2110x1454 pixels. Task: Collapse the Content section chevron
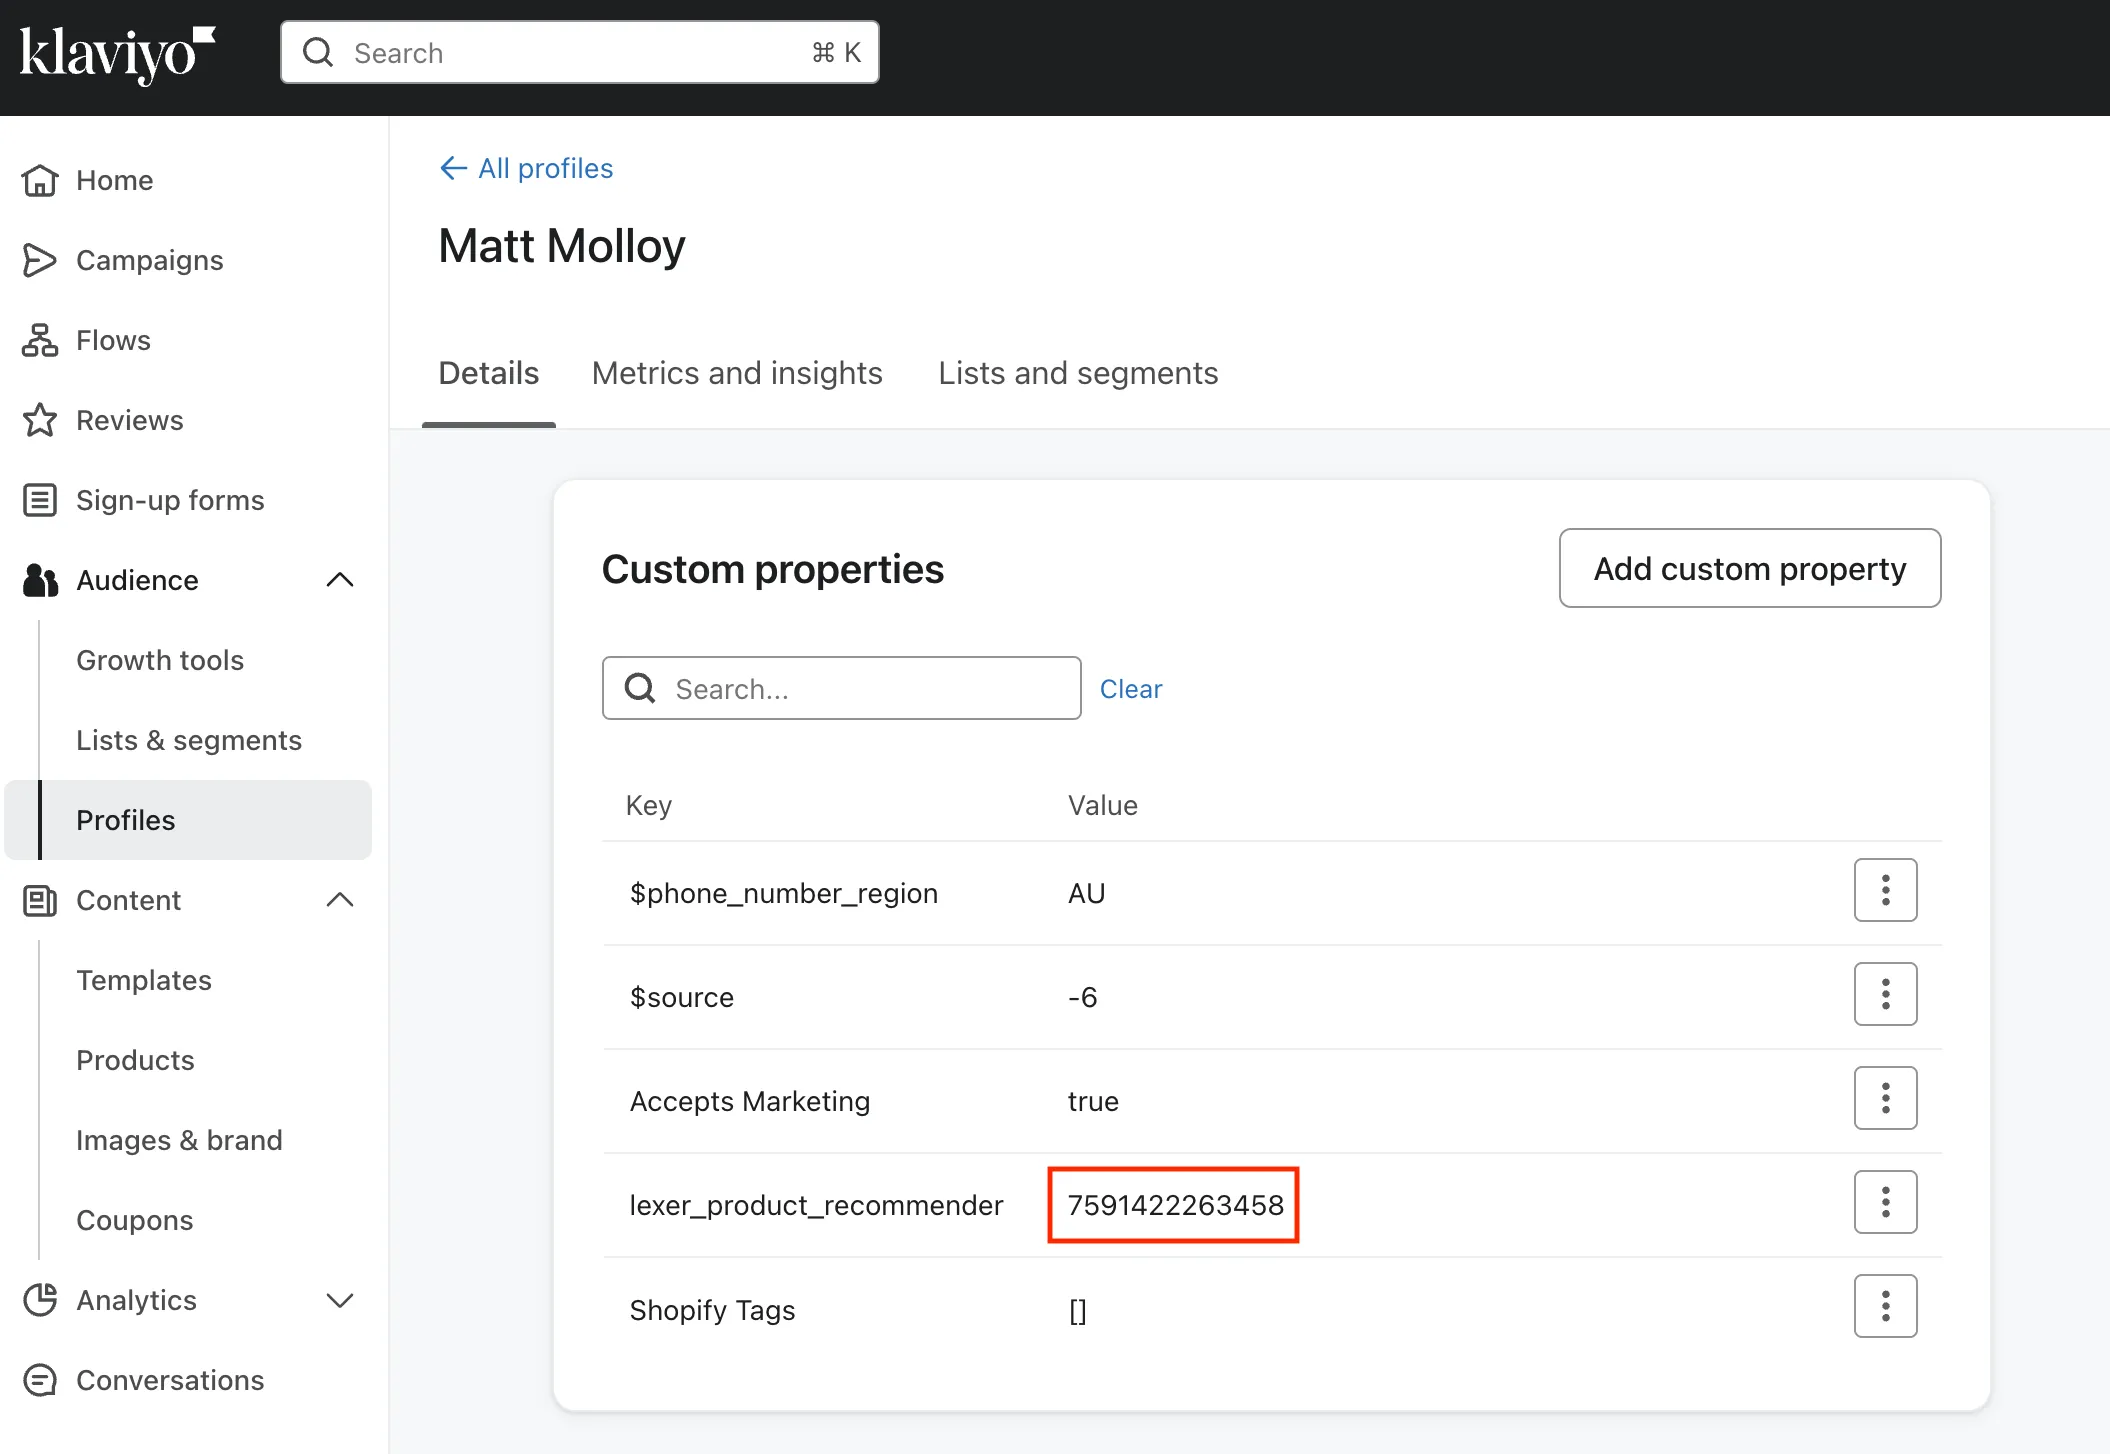coord(340,900)
